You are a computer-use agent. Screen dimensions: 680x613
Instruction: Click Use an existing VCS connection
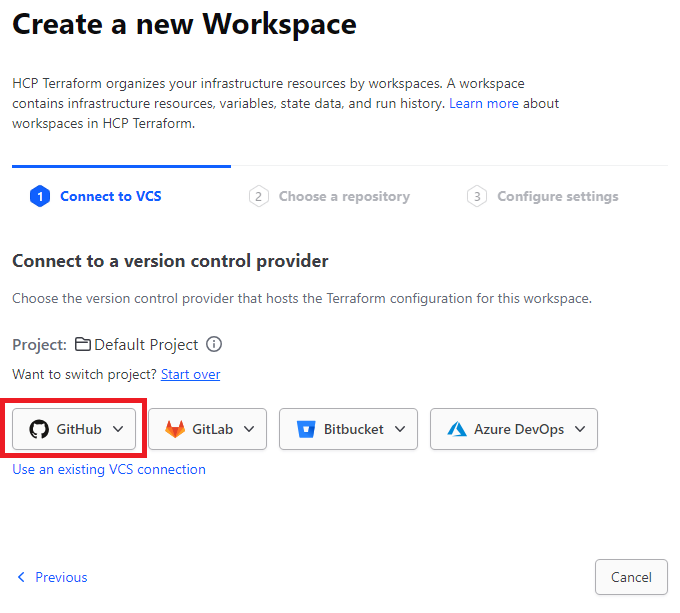[x=109, y=469]
